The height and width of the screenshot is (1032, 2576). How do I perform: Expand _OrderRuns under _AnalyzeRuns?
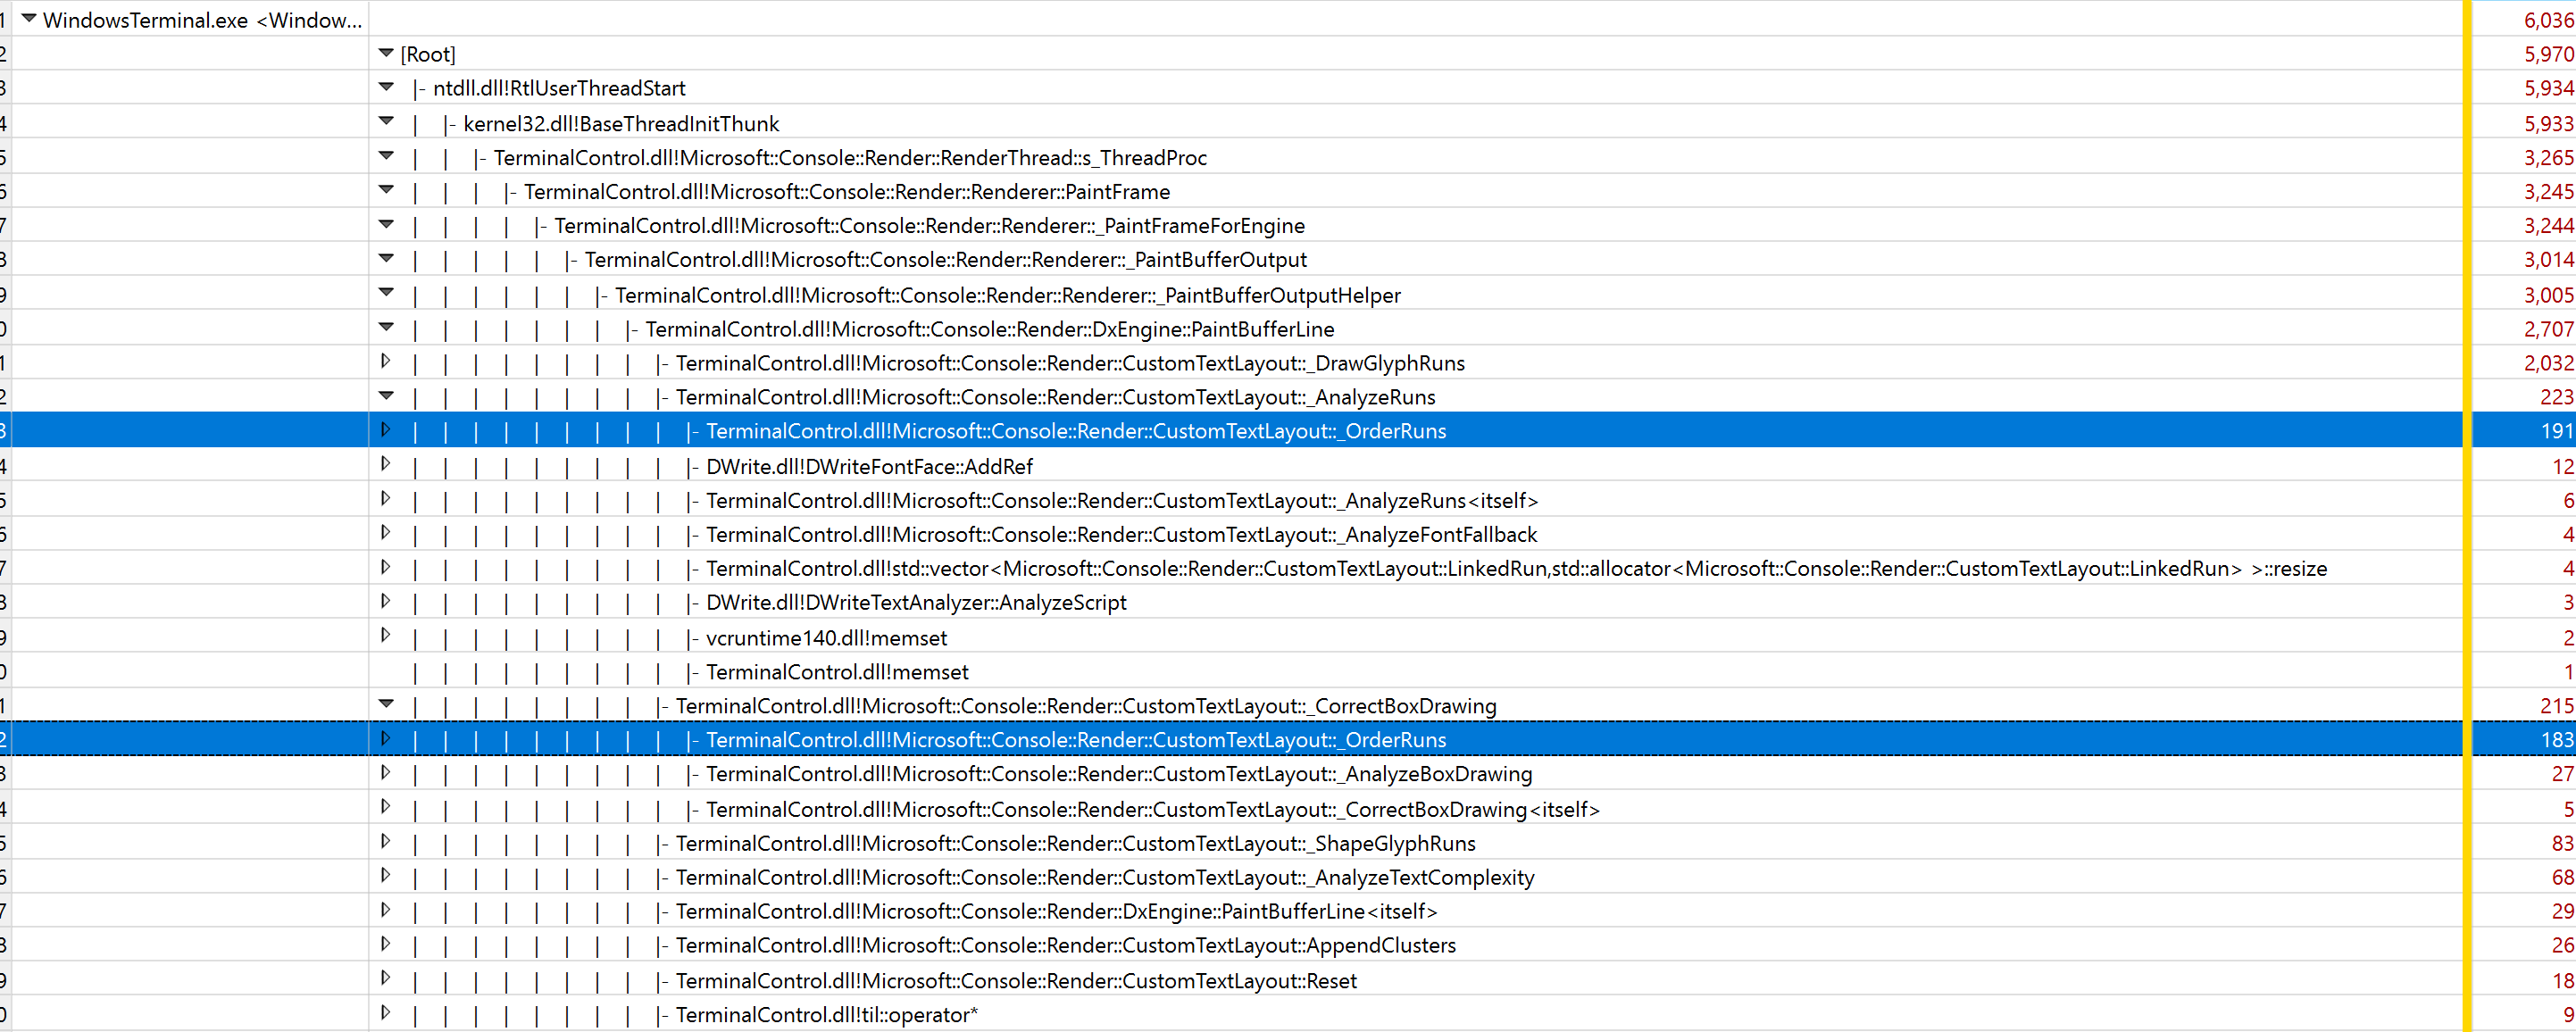[385, 430]
